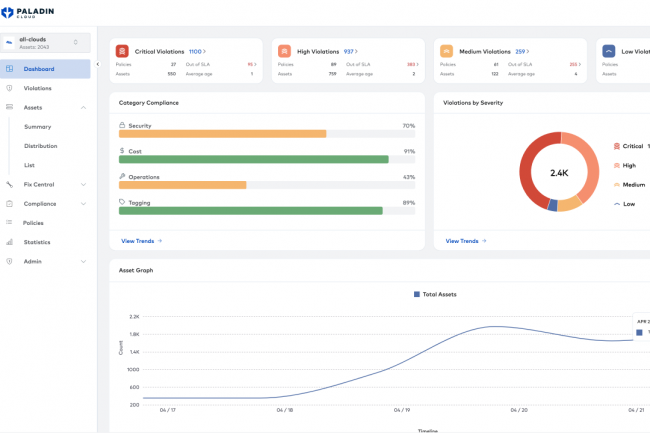Expand the Compliance menu

pos(84,203)
